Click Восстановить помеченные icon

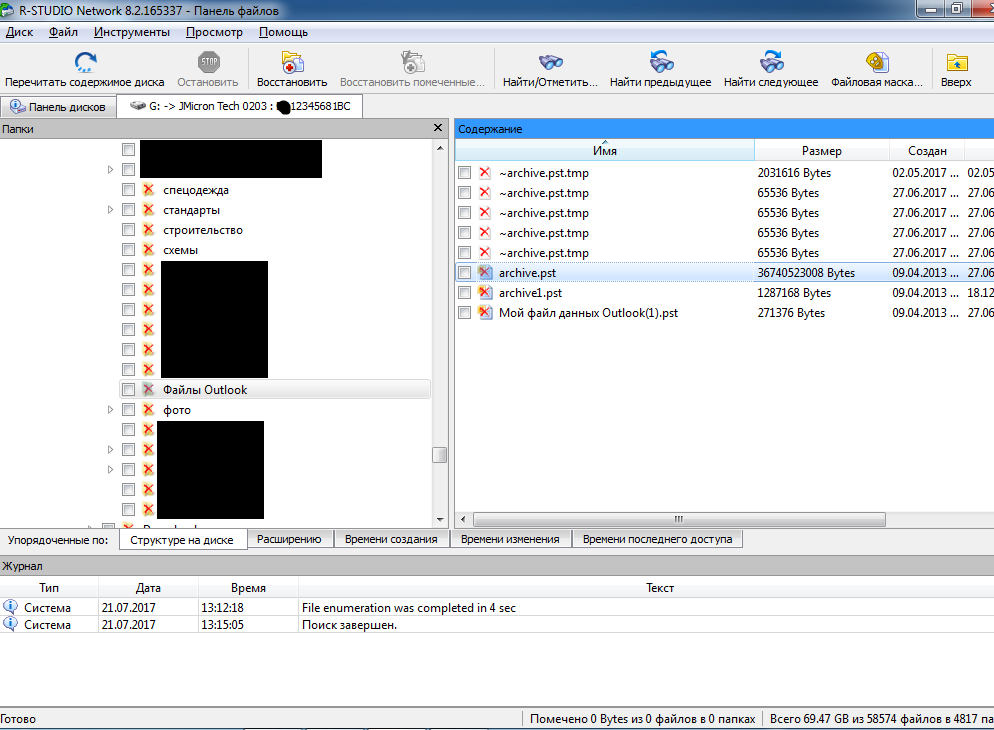[x=412, y=62]
